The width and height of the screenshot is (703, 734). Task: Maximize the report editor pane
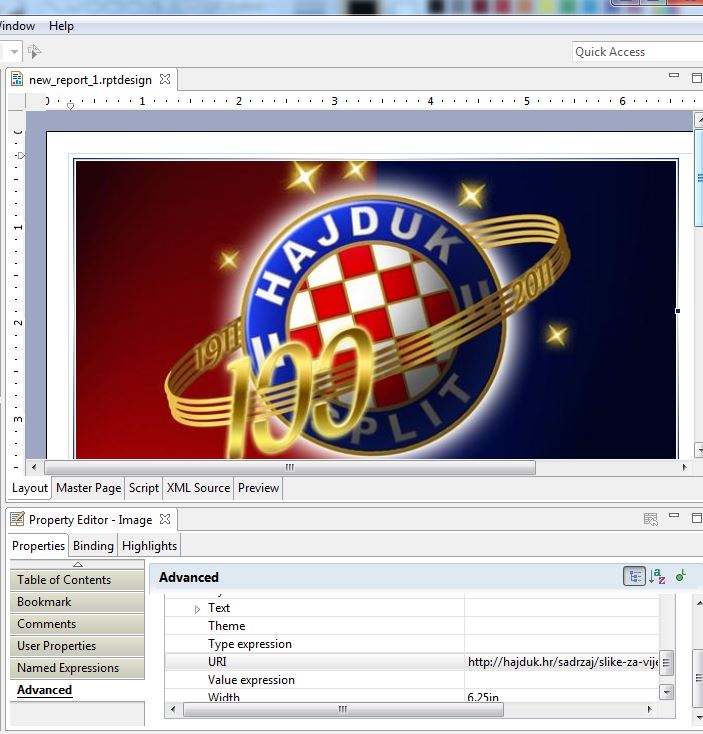coord(696,78)
